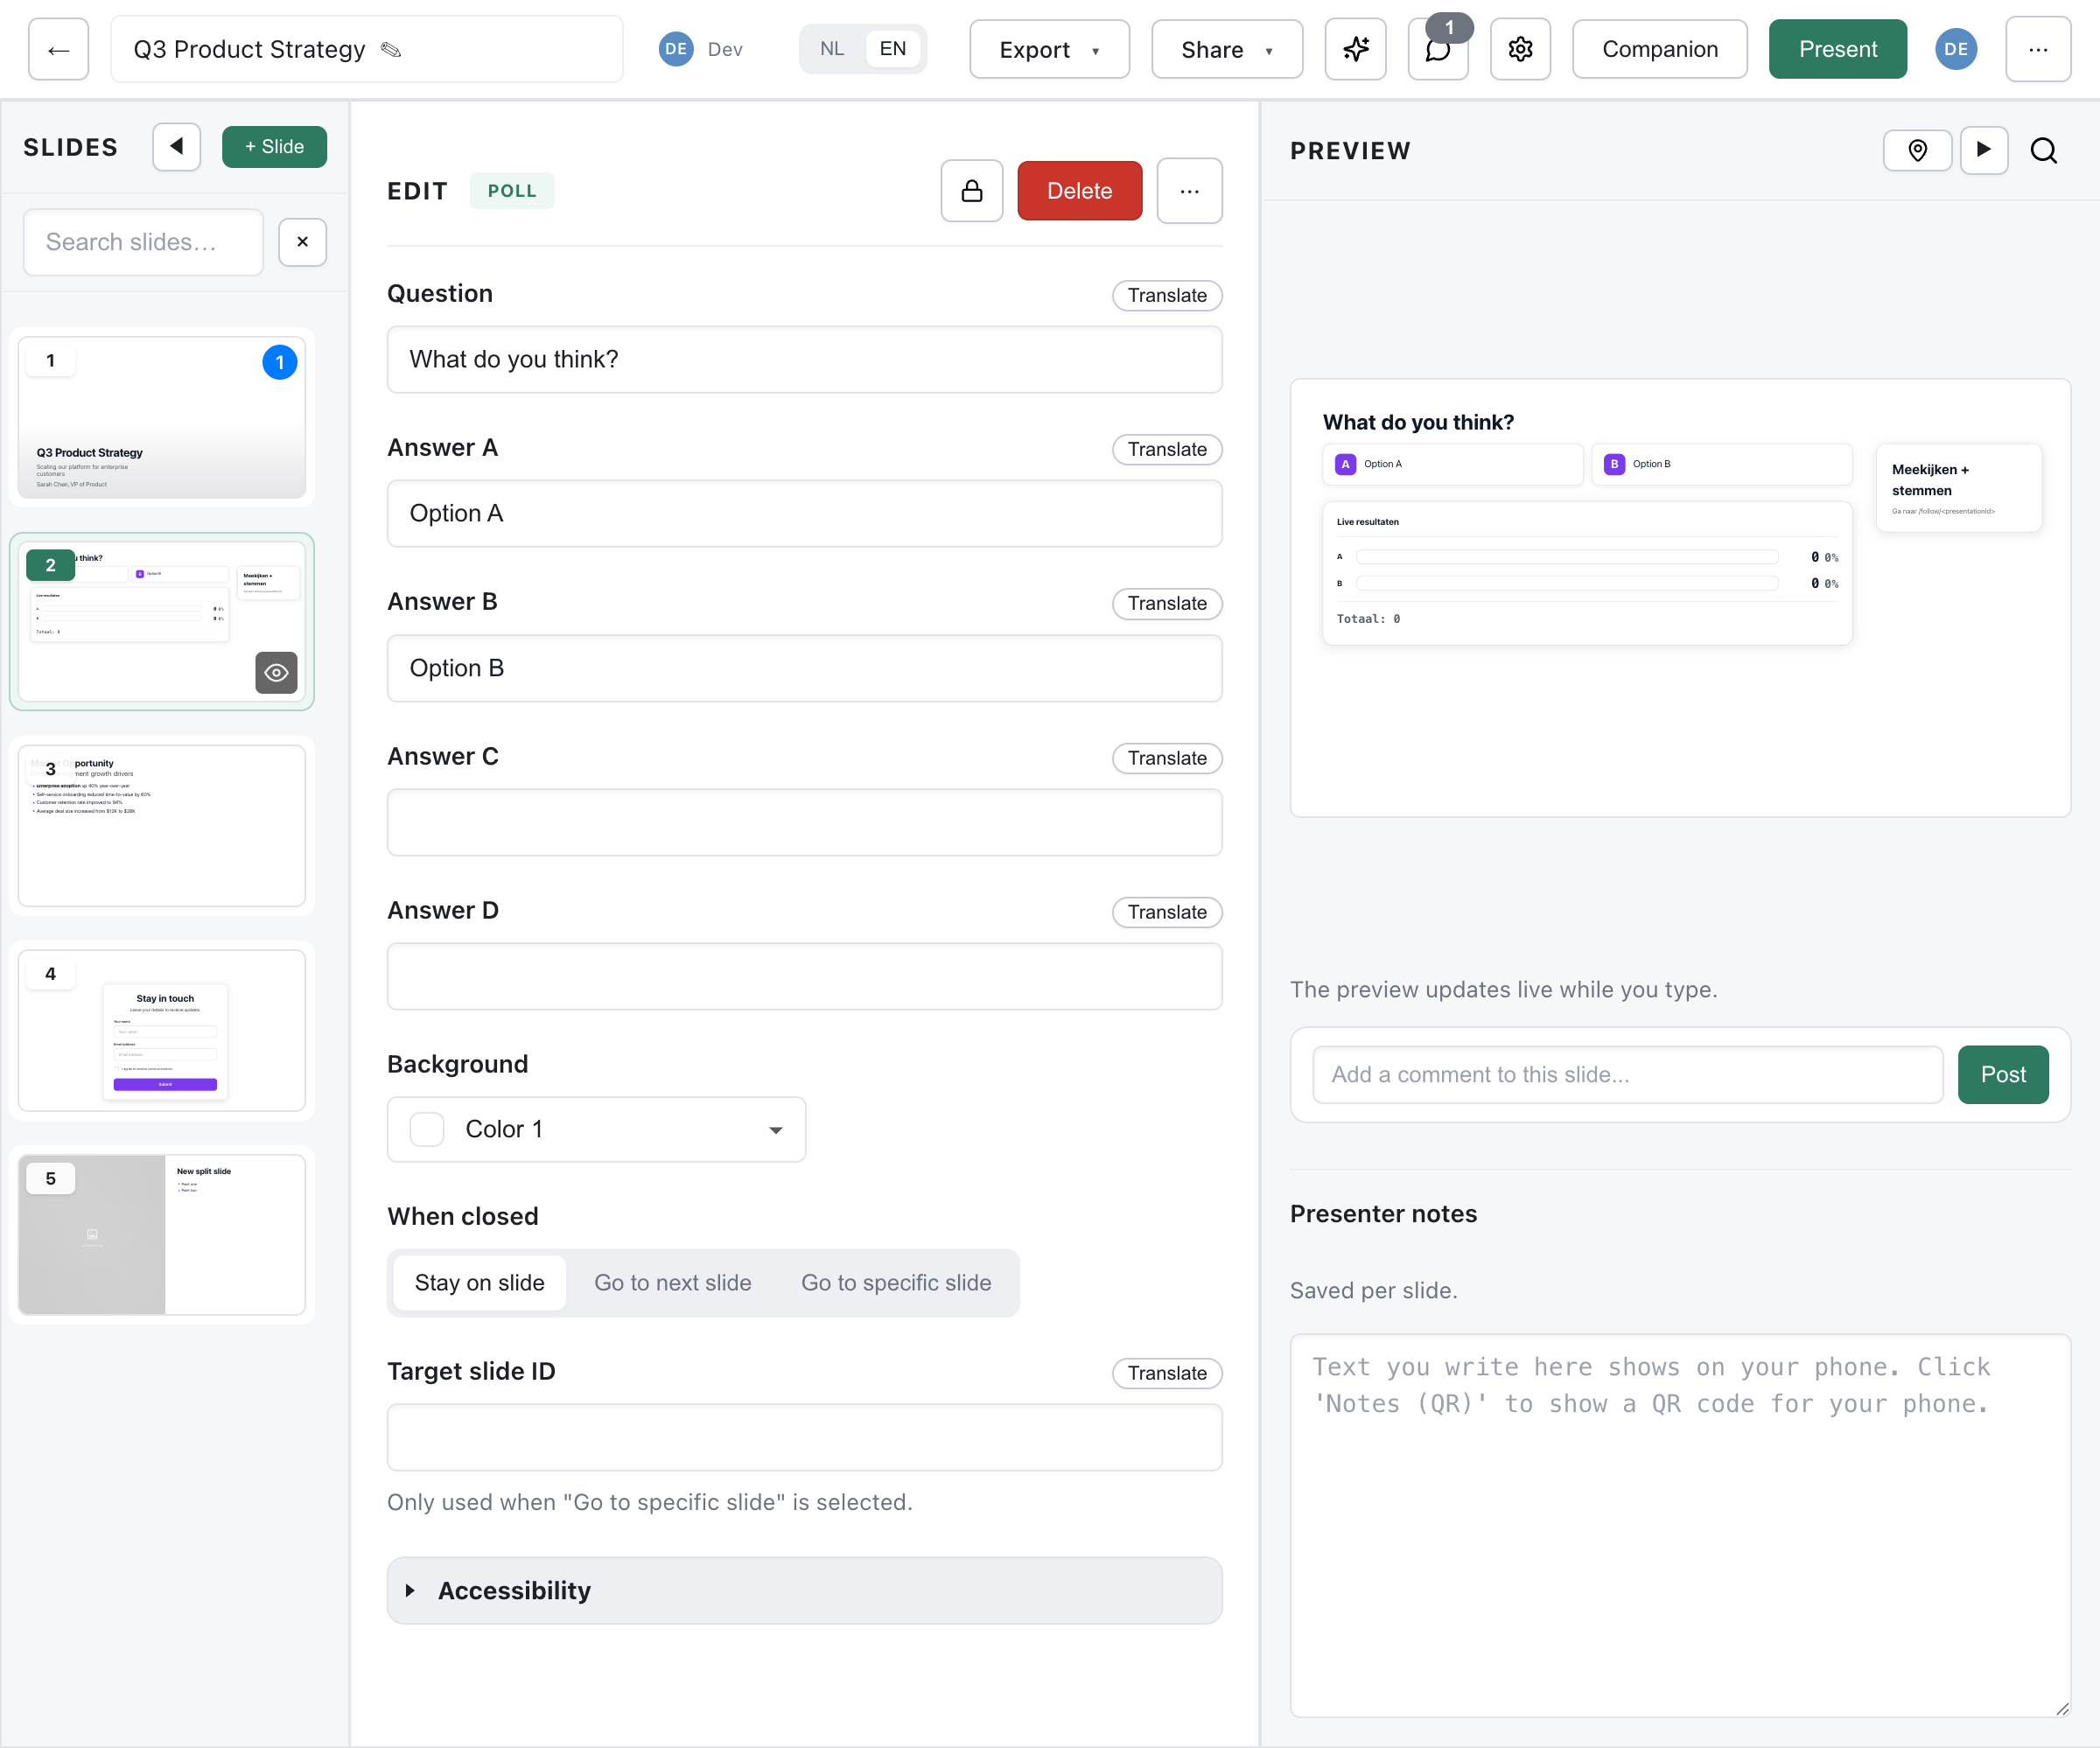This screenshot has height=1748, width=2100.
Task: Open the Export dropdown
Action: pos(1049,49)
